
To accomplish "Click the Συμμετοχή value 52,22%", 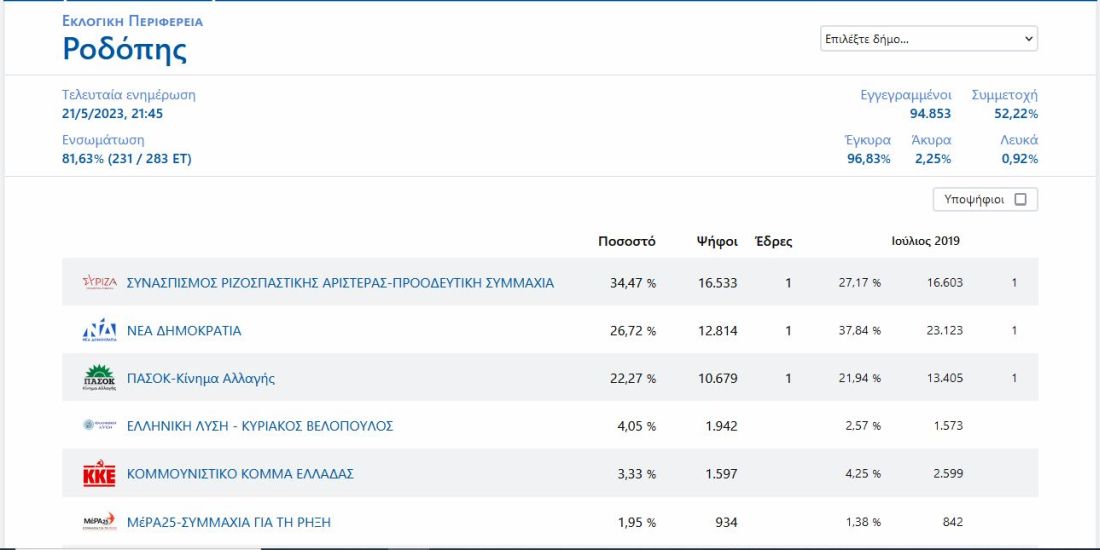I will click(1016, 114).
